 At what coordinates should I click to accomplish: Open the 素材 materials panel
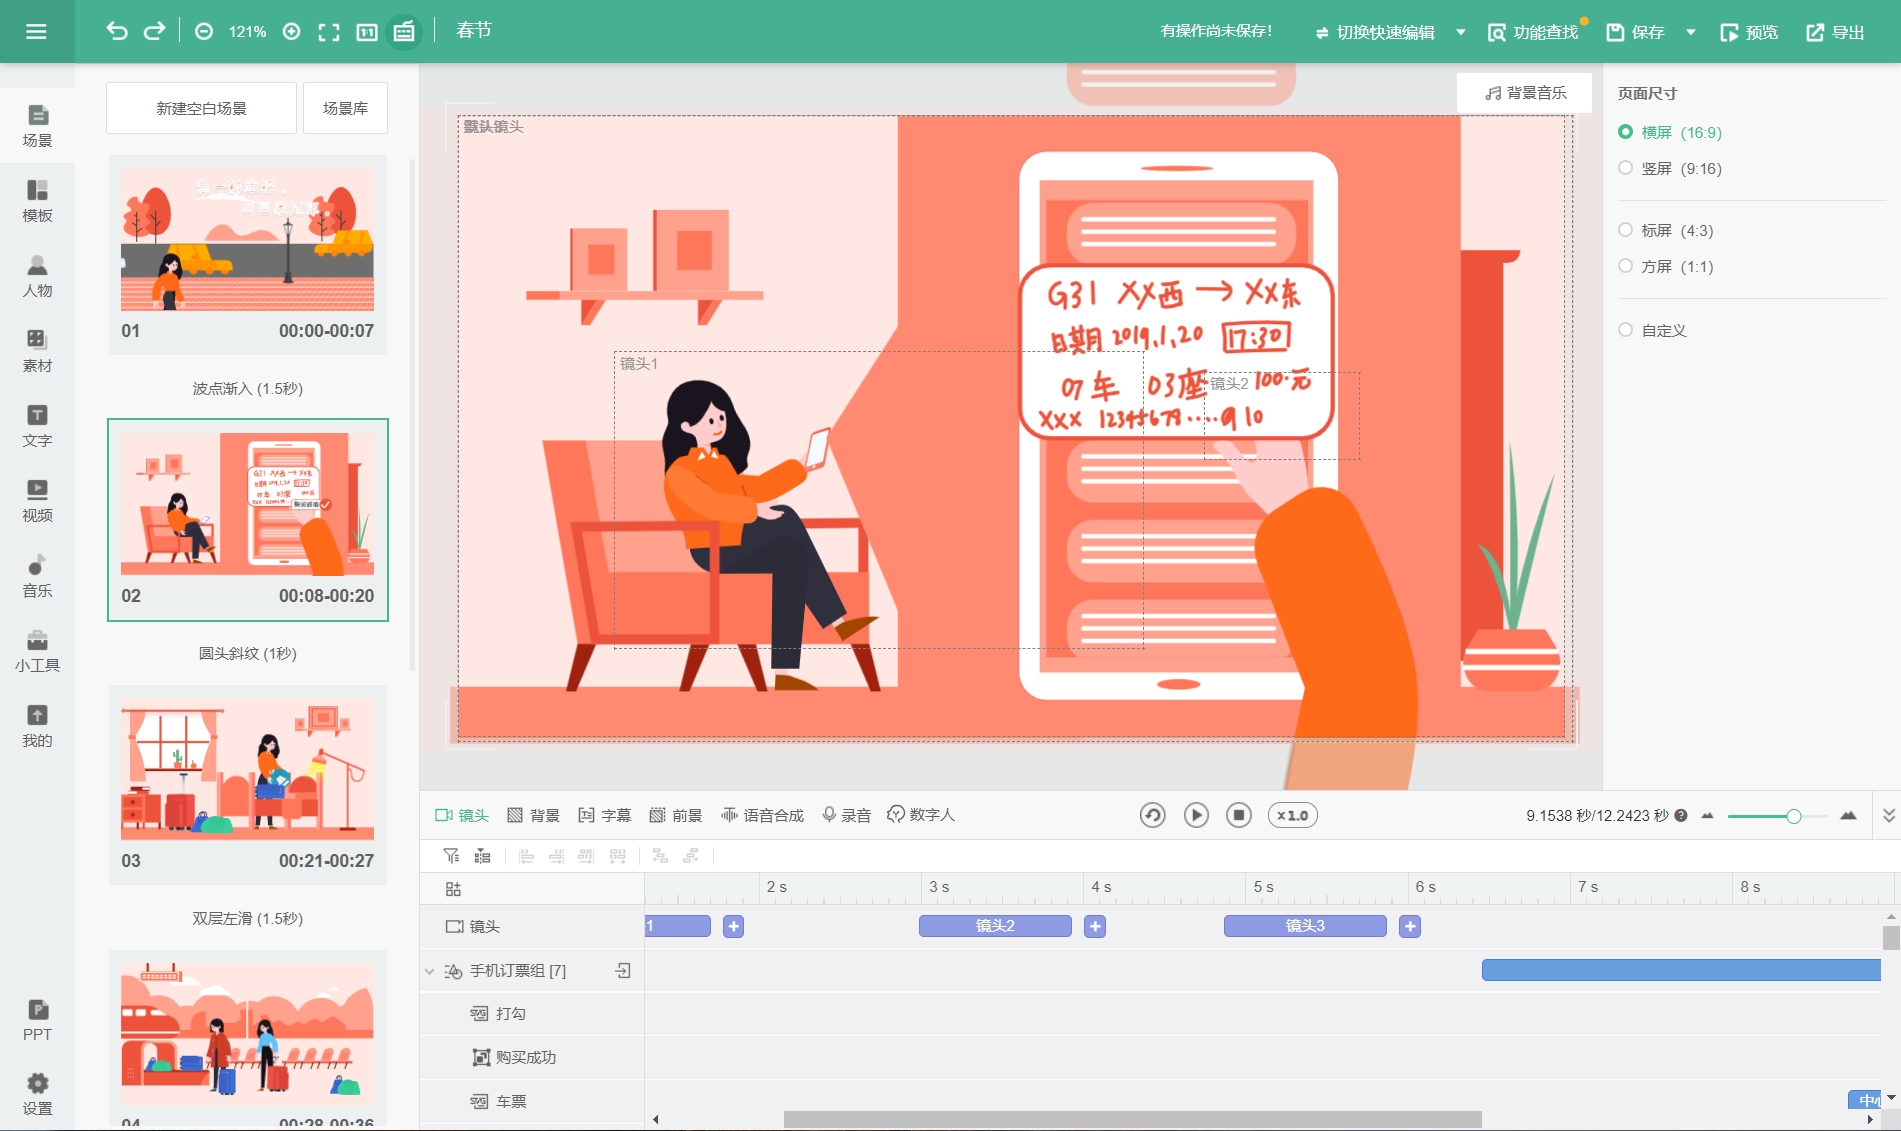point(37,351)
